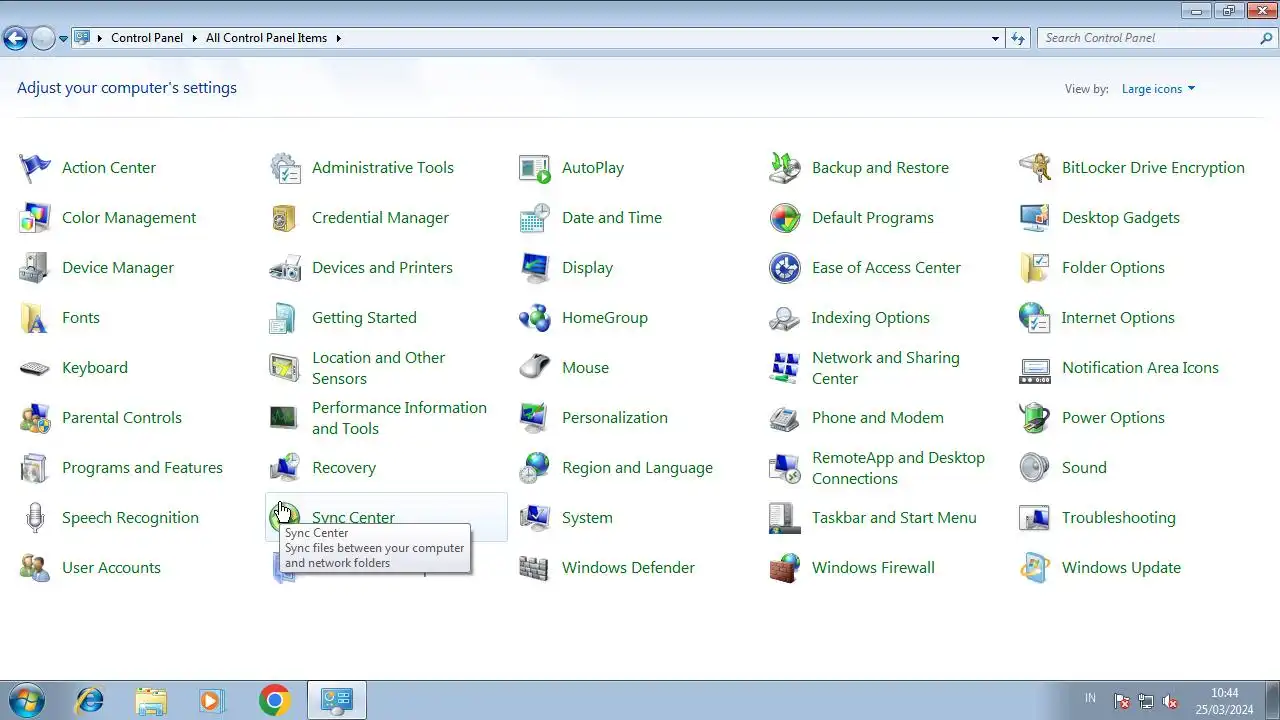Open the Phone and Modem link
Screen dimensions: 1280x720
878,418
